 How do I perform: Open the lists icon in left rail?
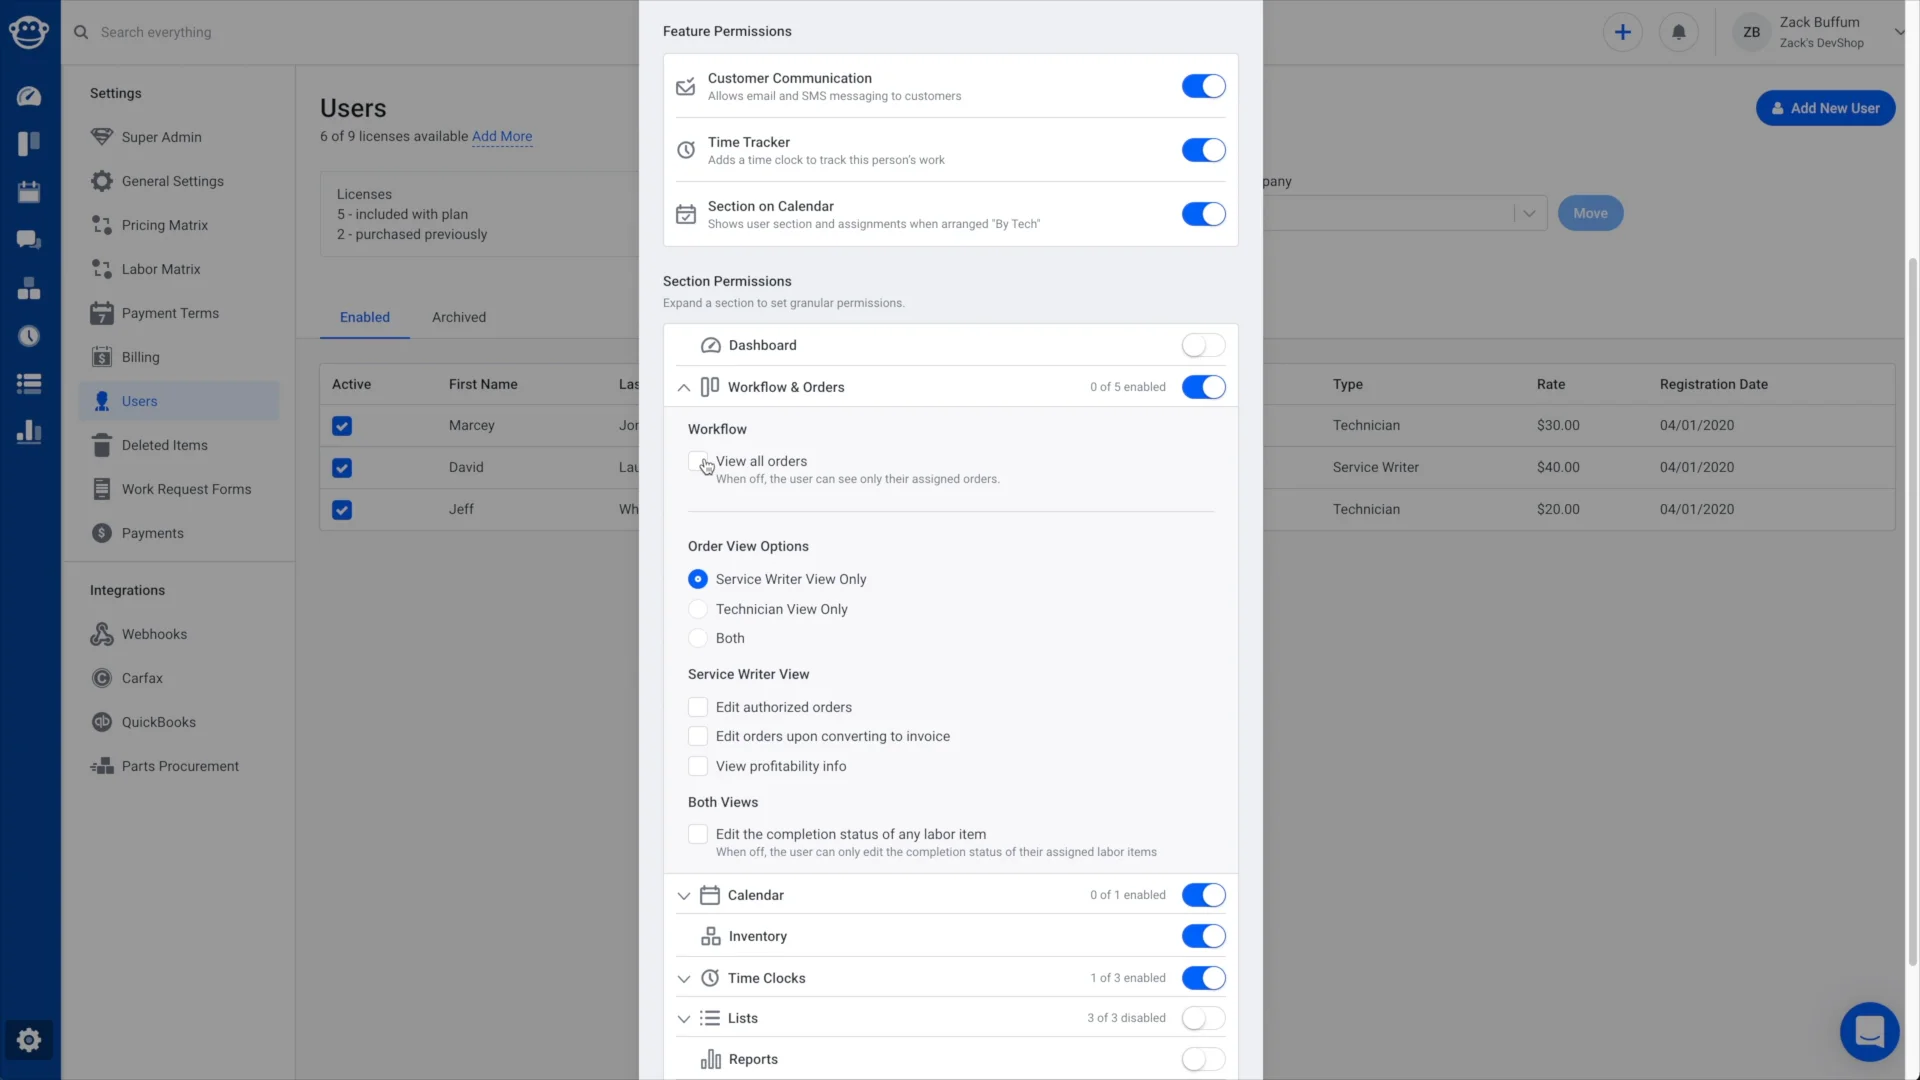(29, 384)
